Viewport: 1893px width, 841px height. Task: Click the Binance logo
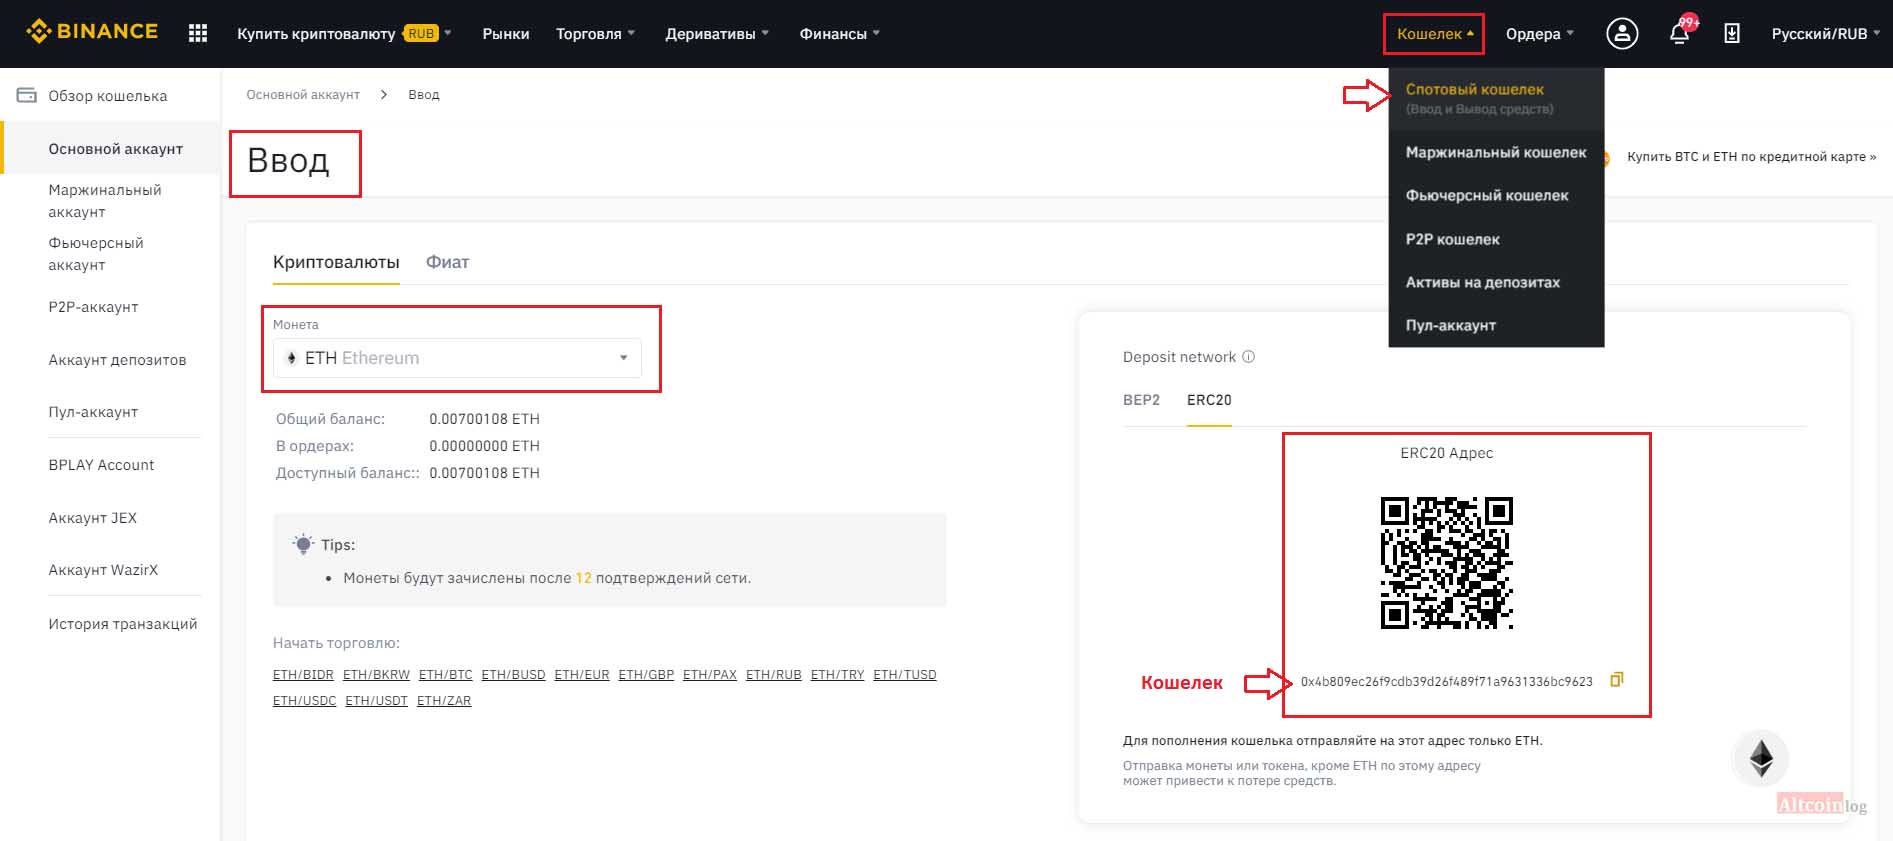[92, 32]
